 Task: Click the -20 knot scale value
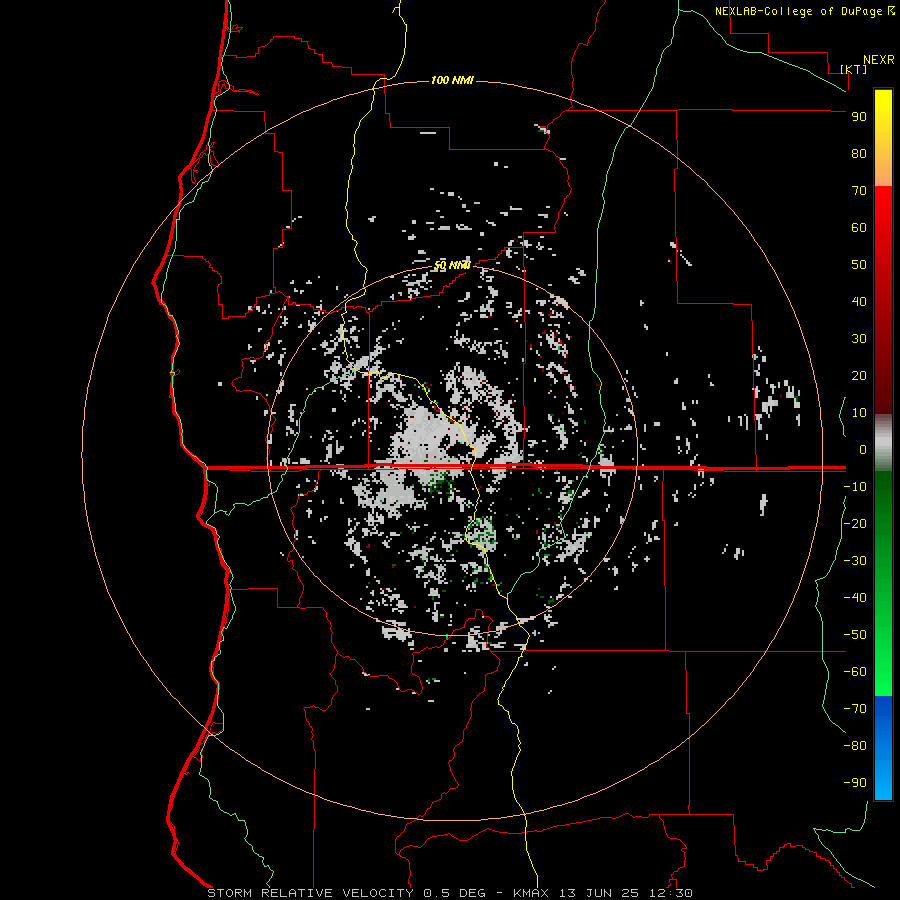click(855, 523)
